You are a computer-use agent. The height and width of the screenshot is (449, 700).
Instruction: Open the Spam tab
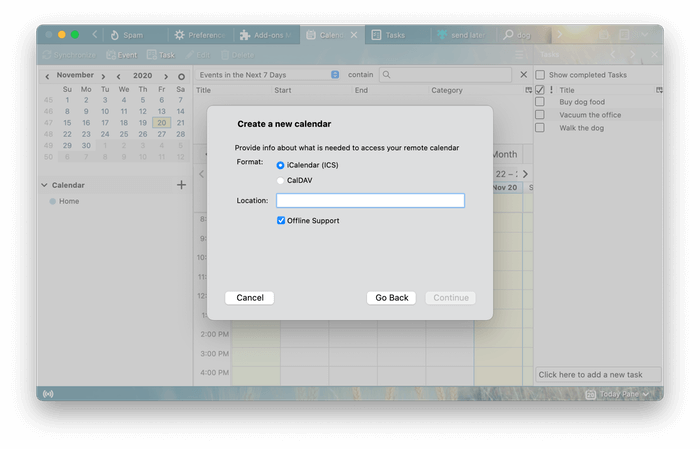pyautogui.click(x=132, y=35)
